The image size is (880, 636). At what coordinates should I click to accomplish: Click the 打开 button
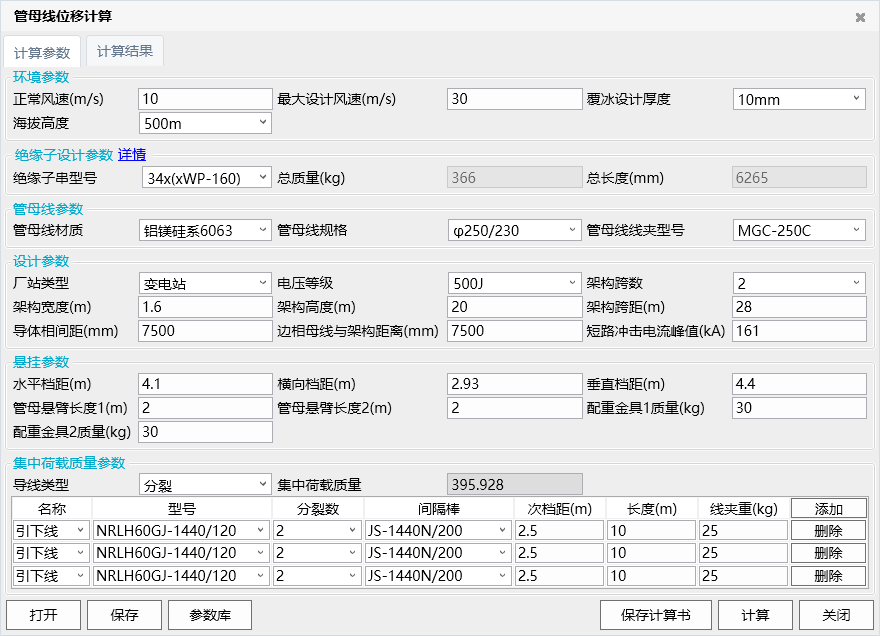(43, 615)
